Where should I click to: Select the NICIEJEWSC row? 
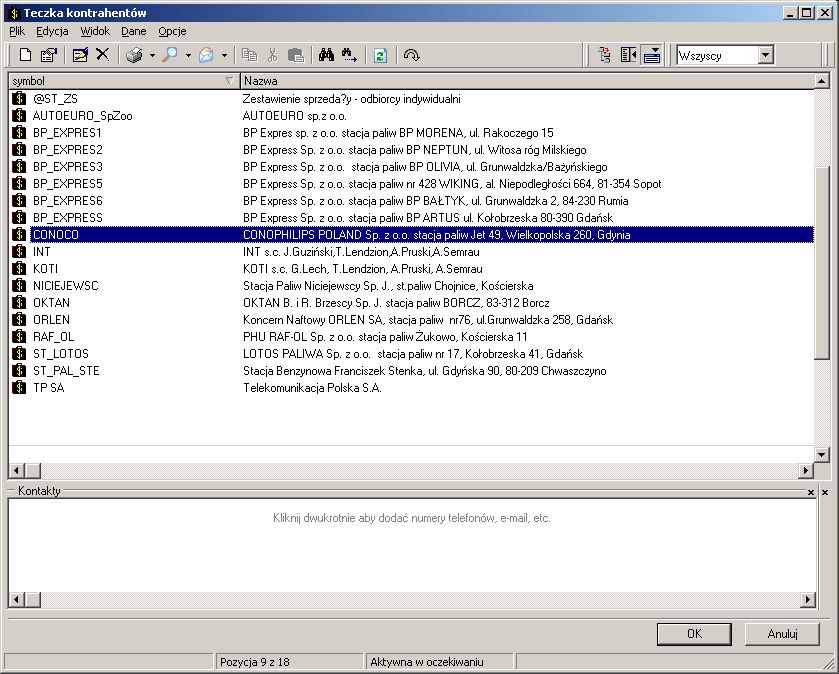411,286
